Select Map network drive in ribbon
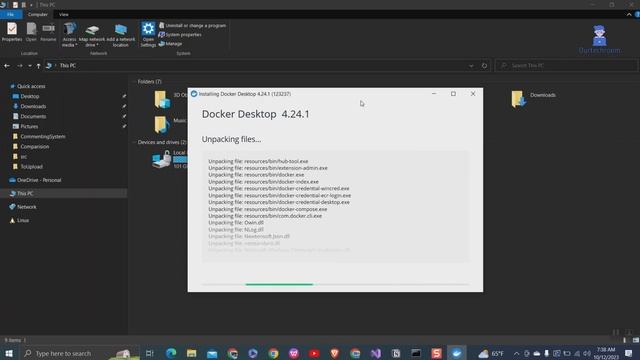640x360 pixels. [x=92, y=36]
